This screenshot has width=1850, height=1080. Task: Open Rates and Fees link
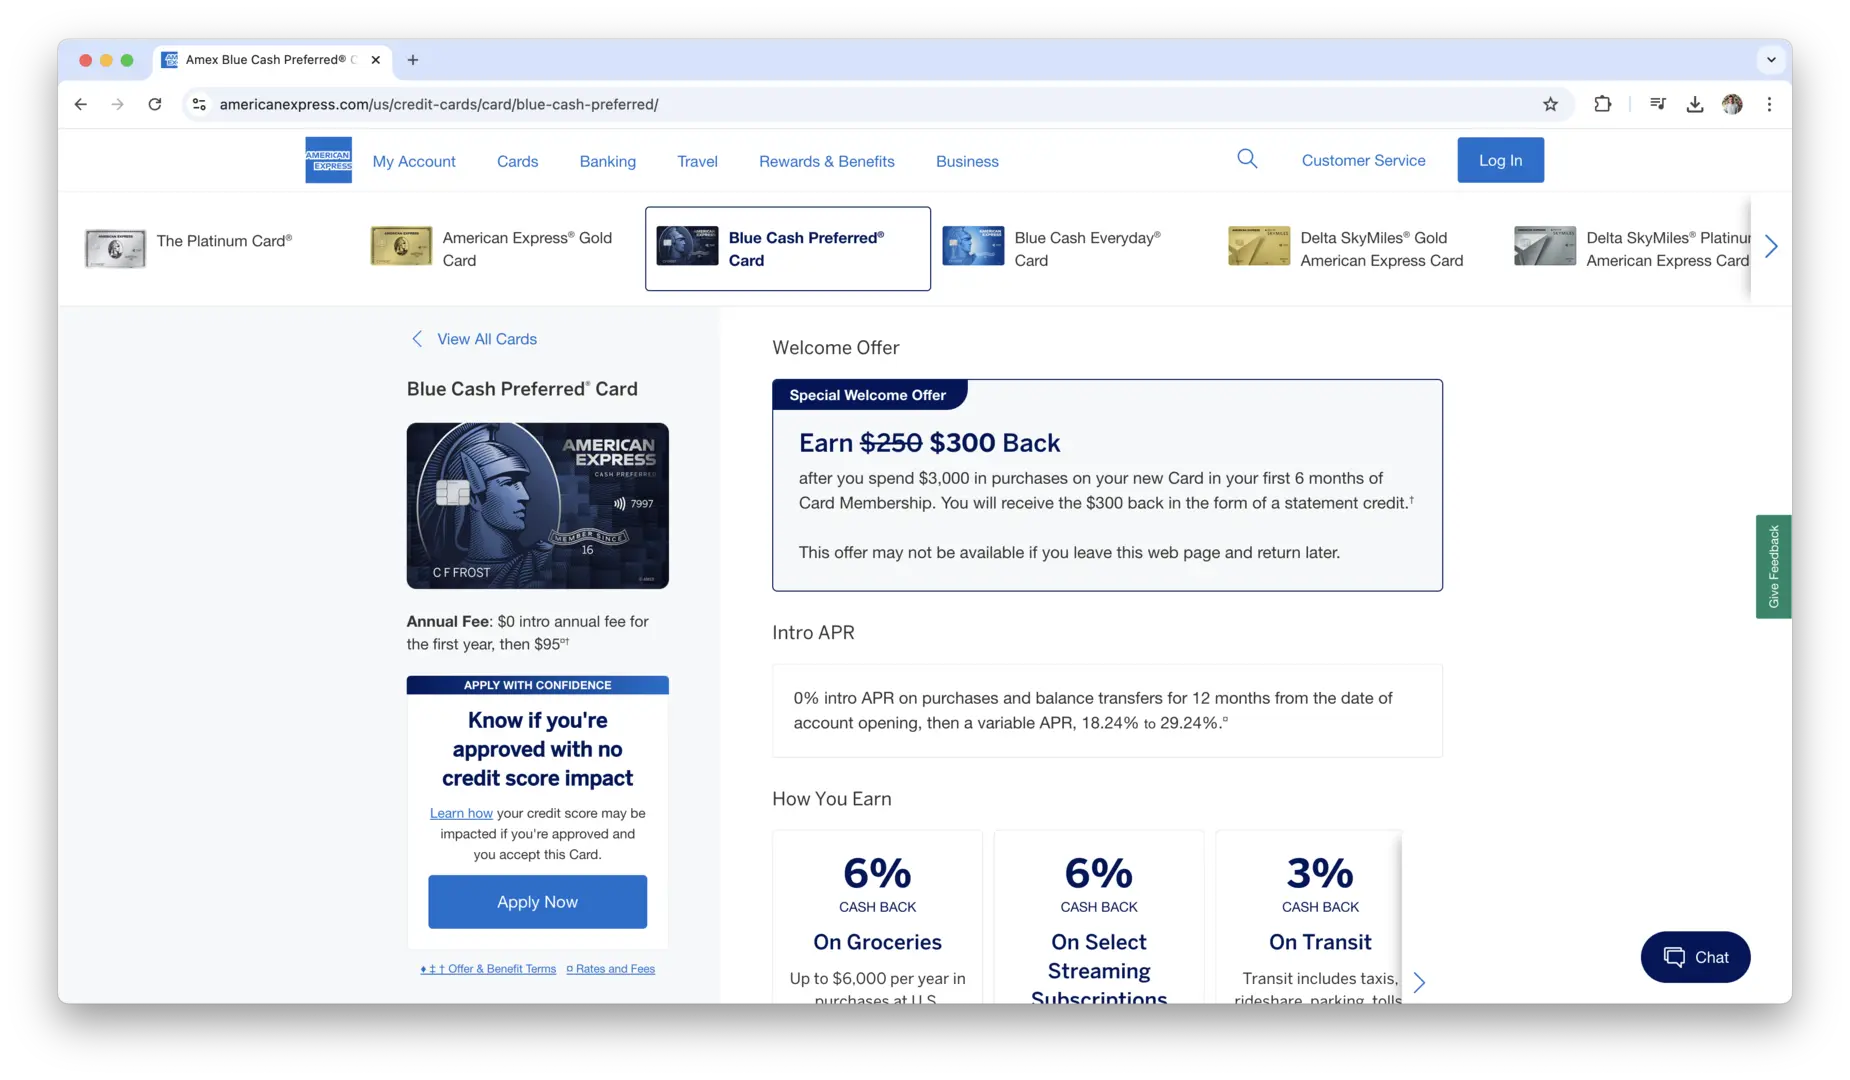tap(610, 969)
